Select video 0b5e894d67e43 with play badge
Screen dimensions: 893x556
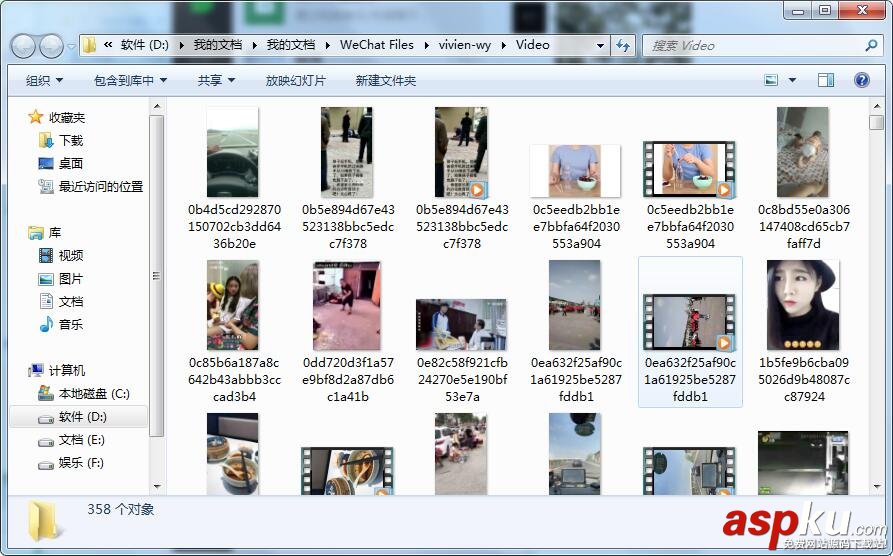coord(461,152)
